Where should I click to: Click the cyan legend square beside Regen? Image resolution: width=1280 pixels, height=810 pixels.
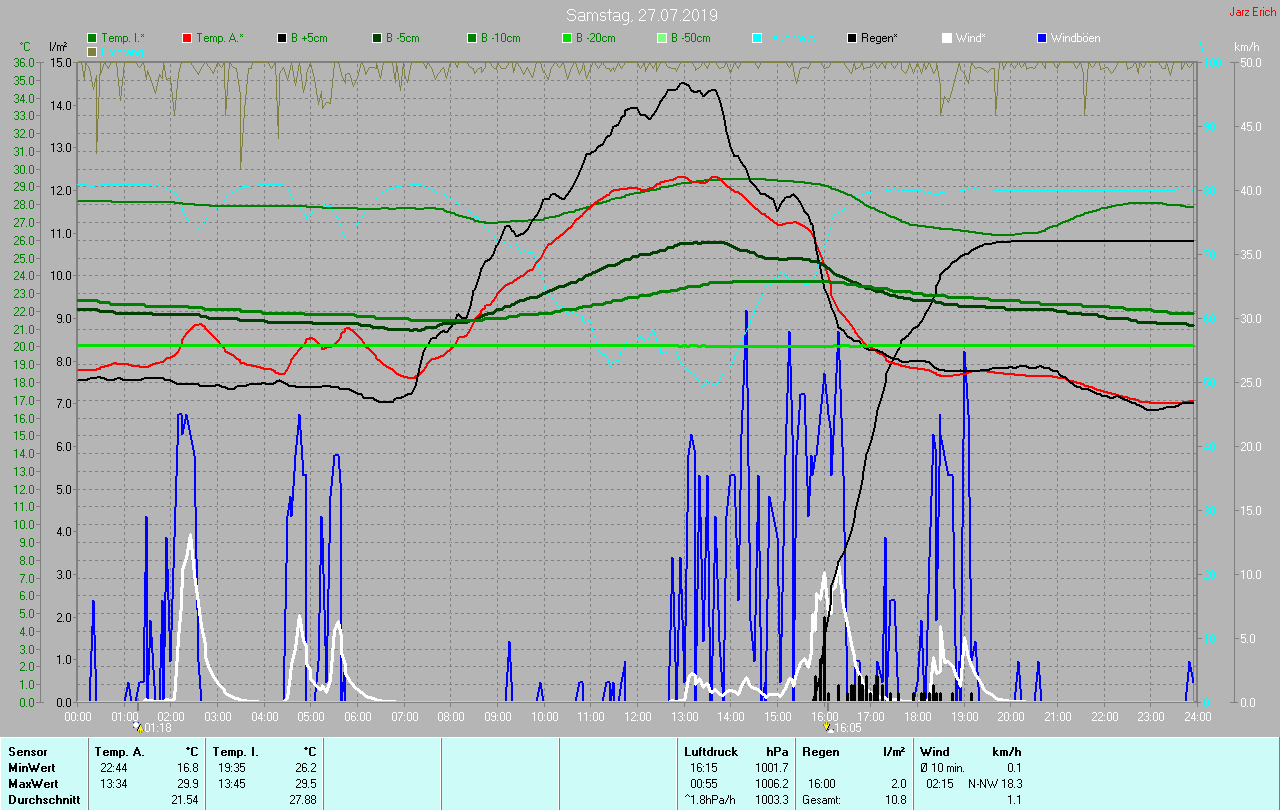(756, 38)
